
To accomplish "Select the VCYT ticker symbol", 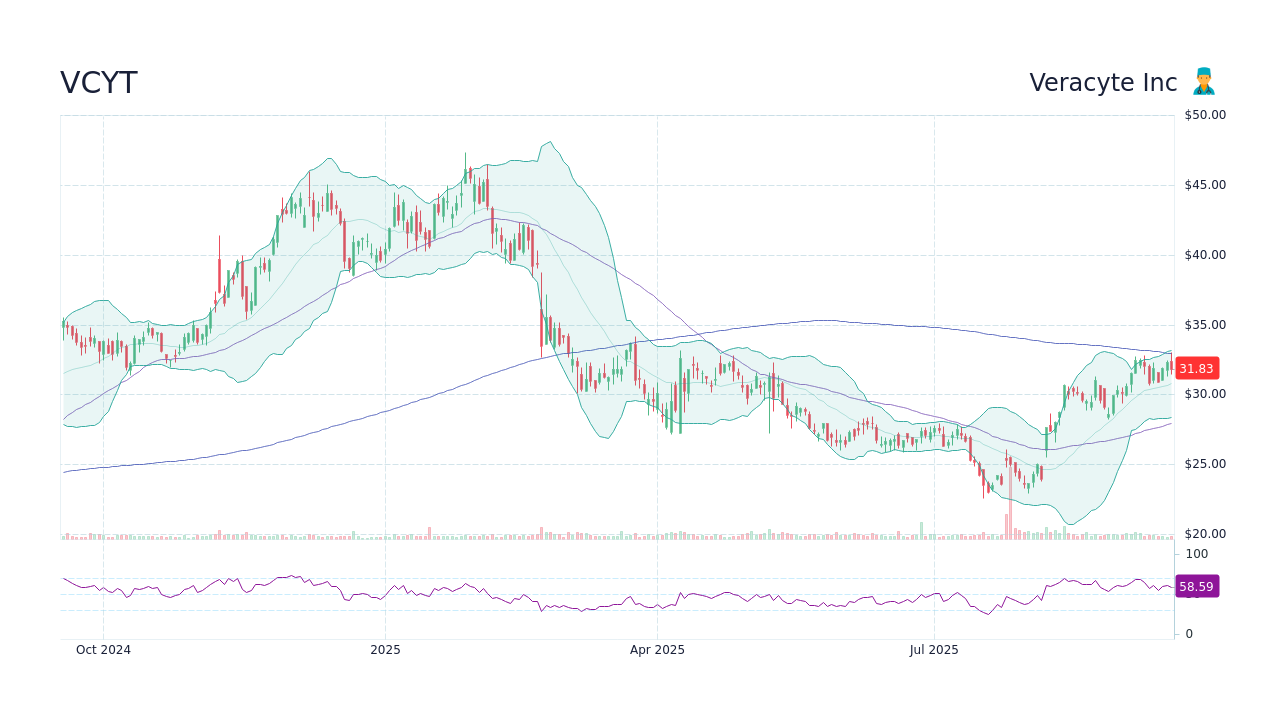I will (98, 83).
